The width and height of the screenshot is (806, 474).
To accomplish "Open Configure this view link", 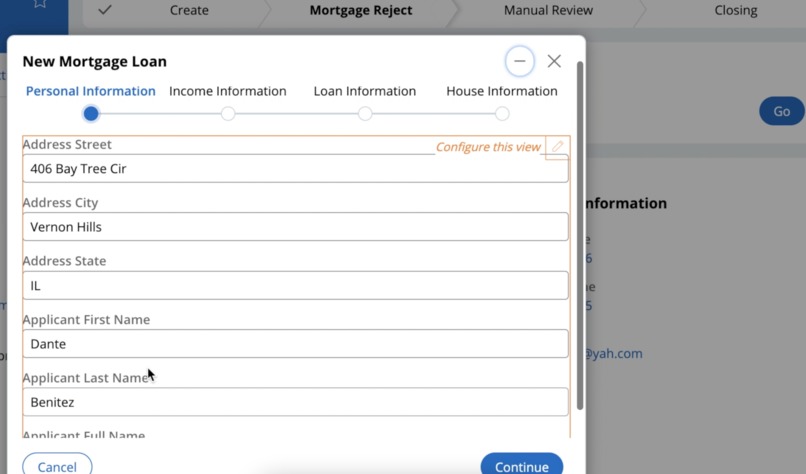I will point(488,147).
